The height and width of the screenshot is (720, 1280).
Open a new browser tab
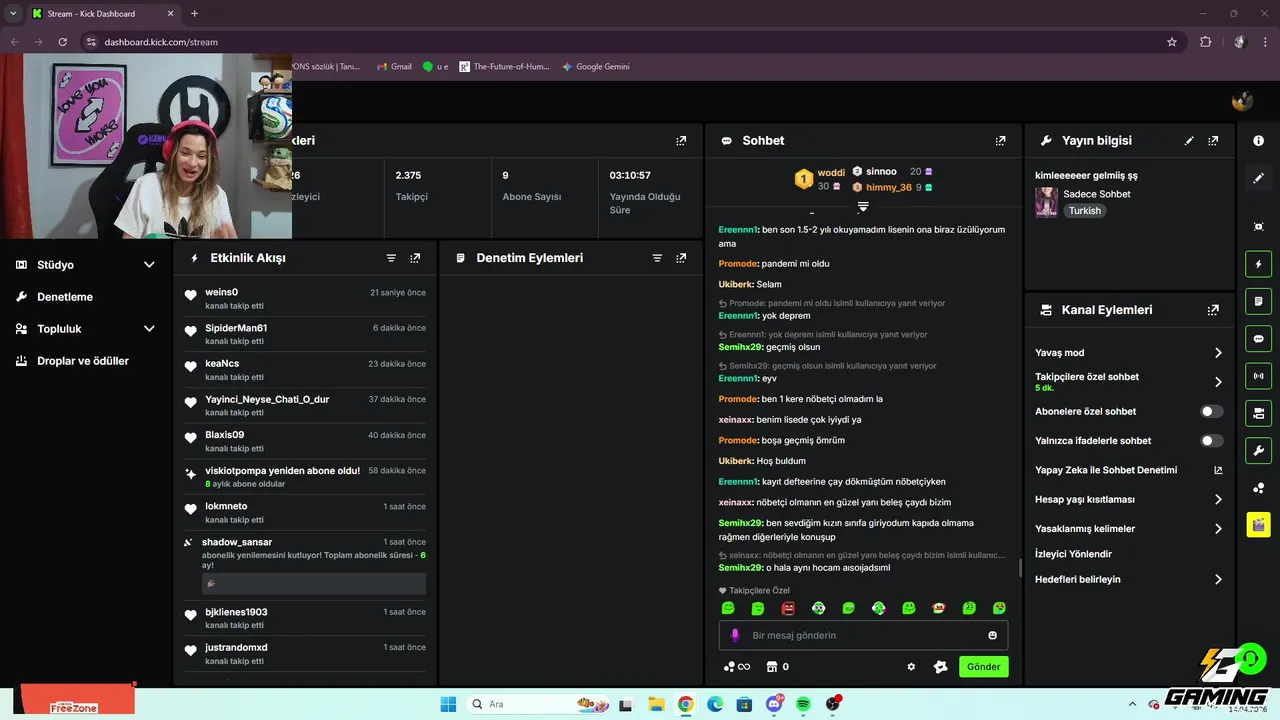[194, 13]
